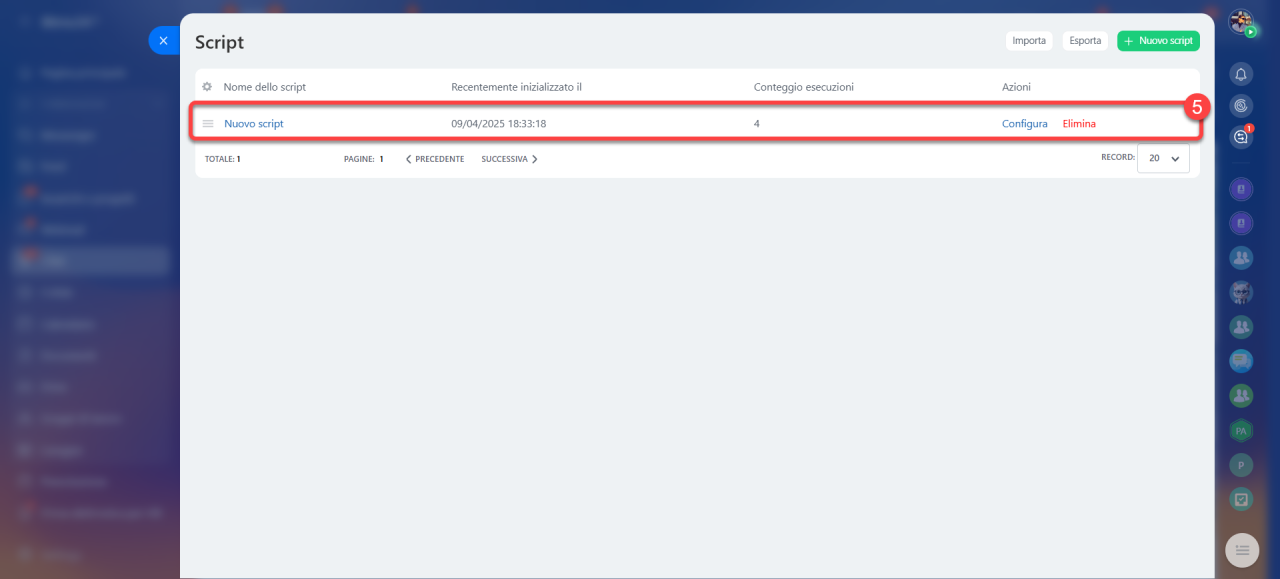Open user profile avatar at top right
Screen dimensions: 1280x579
coord(1241,22)
